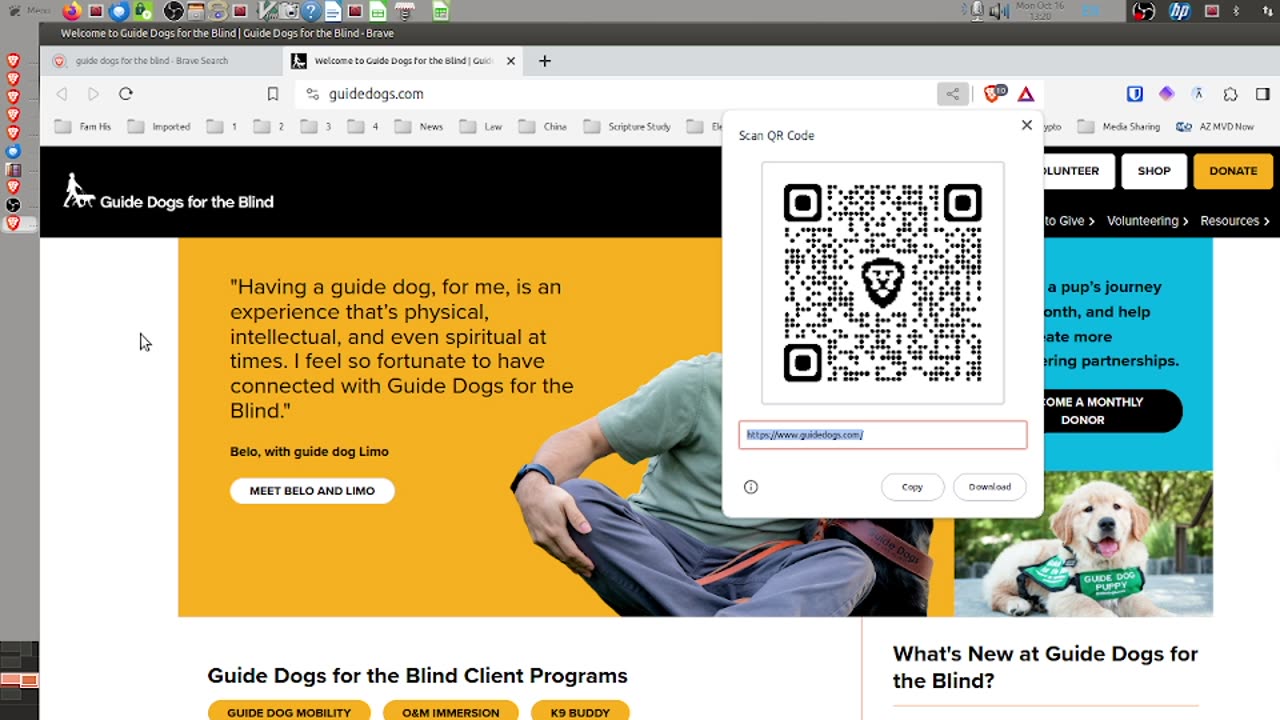The width and height of the screenshot is (1280, 720).
Task: Open the Imported bookmarks folder
Action: [159, 127]
